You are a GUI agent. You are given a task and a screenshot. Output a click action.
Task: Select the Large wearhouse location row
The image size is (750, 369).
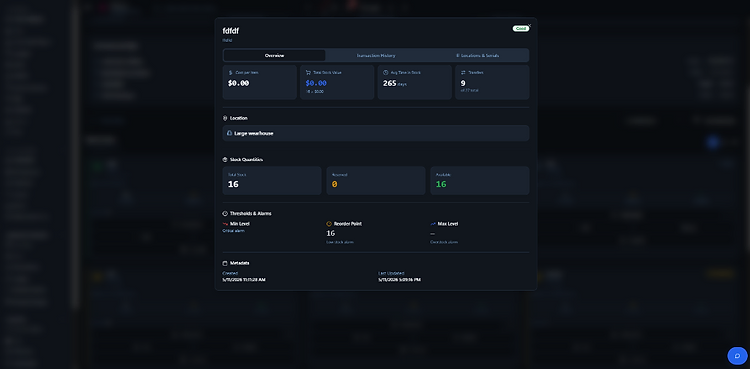point(376,133)
